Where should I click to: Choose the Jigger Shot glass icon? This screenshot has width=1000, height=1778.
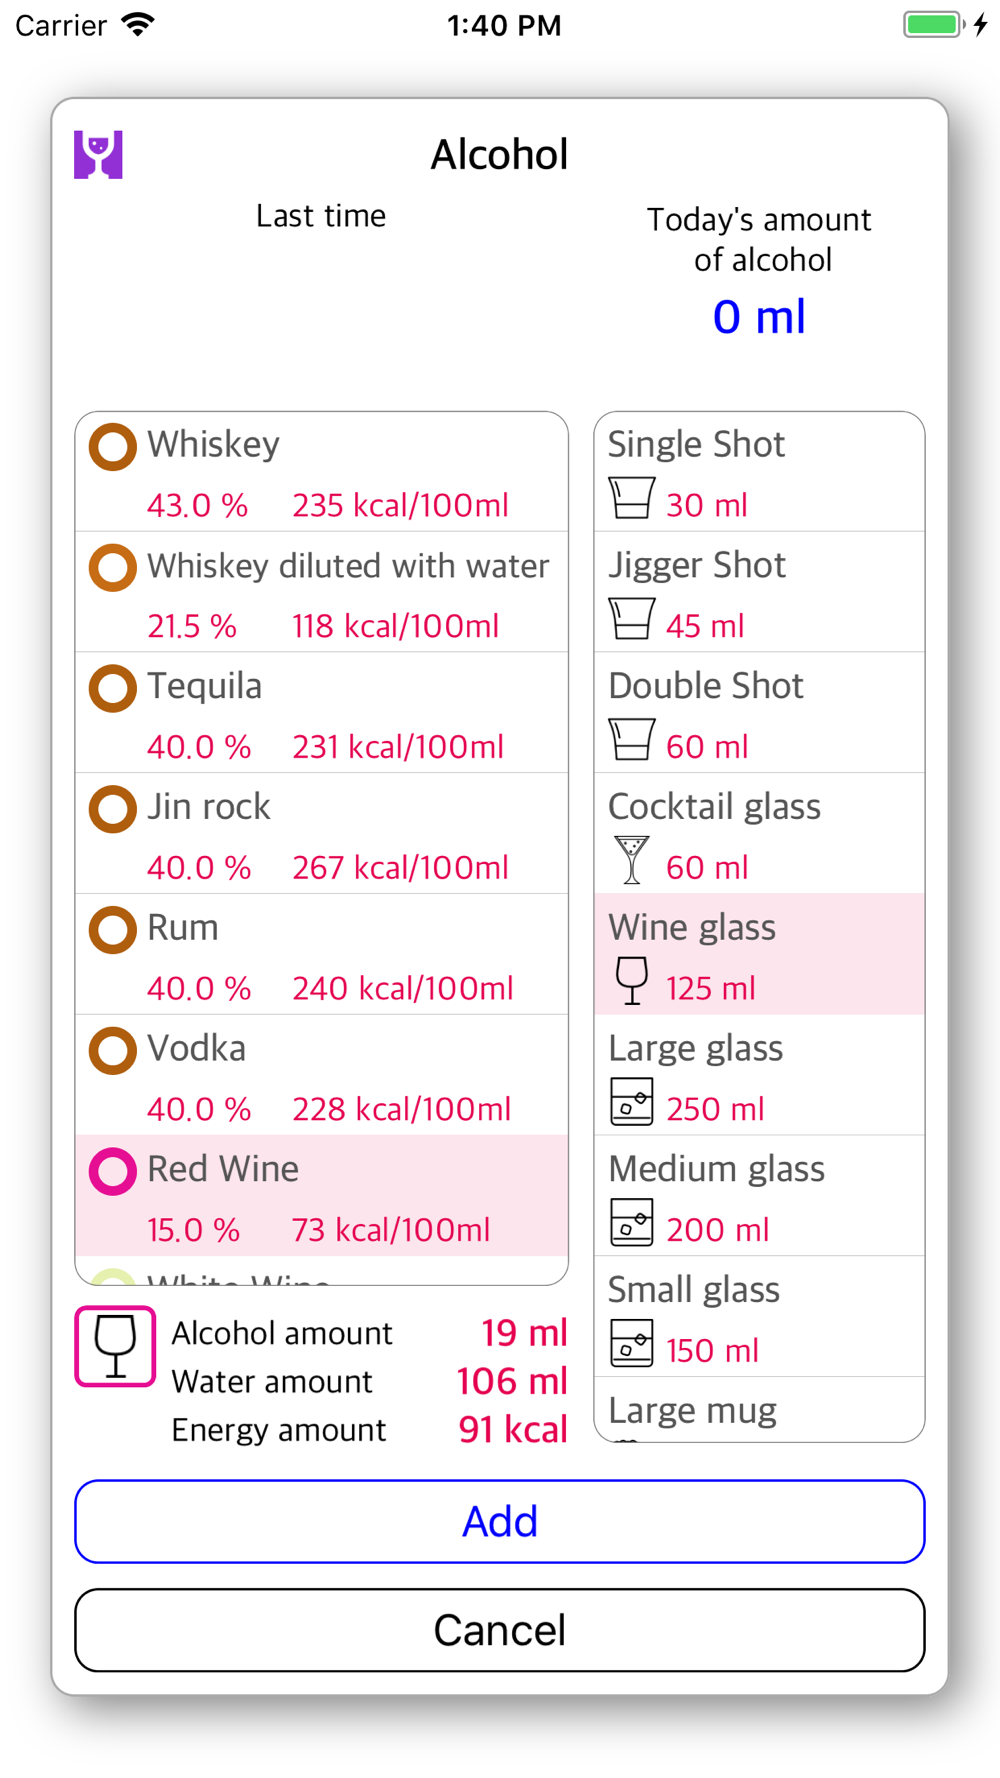pos(632,619)
